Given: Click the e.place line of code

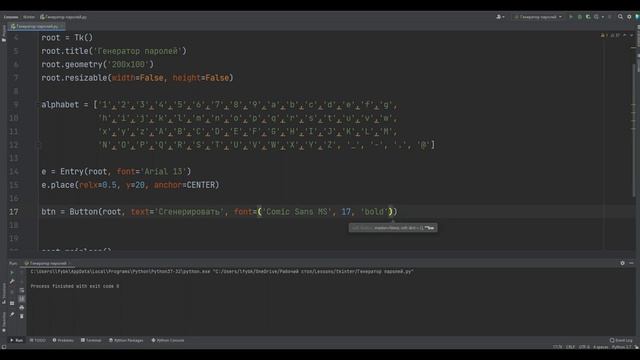Looking at the screenshot, I should [x=130, y=185].
